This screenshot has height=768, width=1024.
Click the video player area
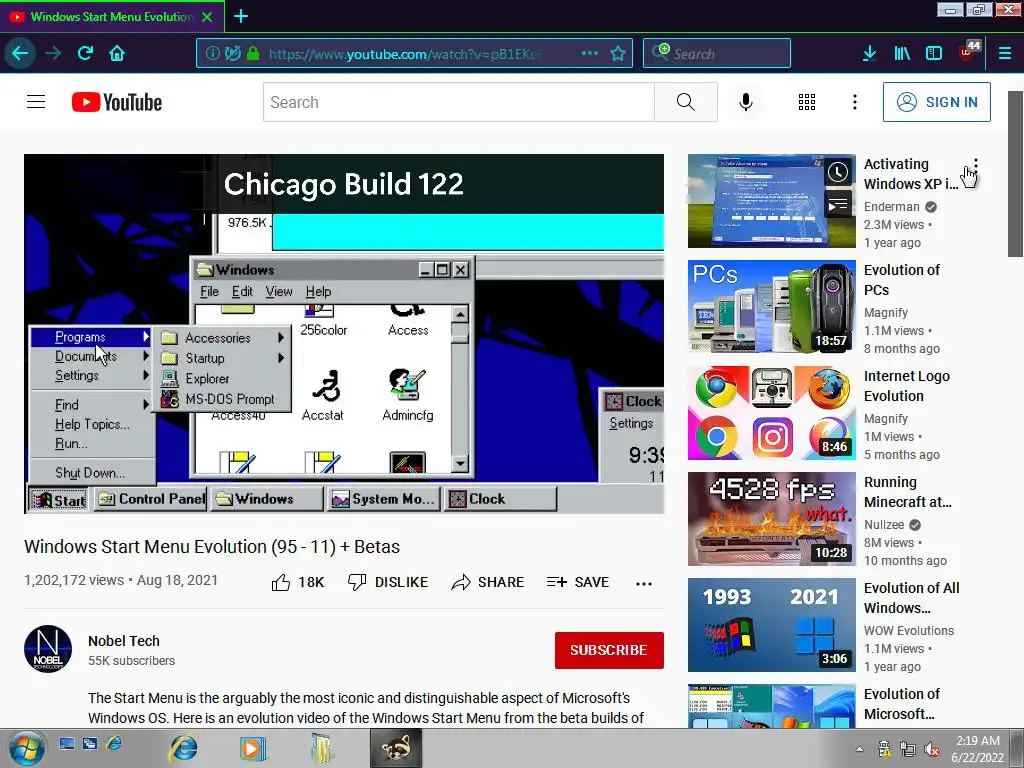point(344,334)
